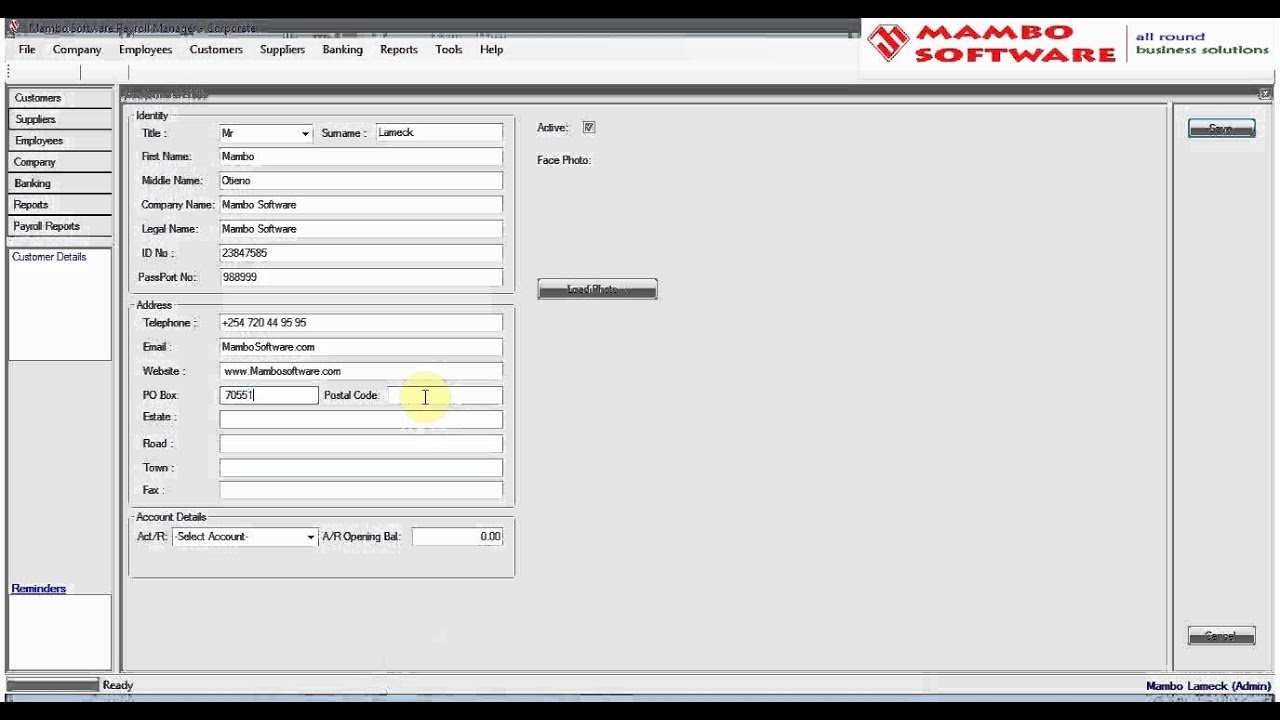Click the Fax field
The width and height of the screenshot is (1280, 720).
(361, 490)
